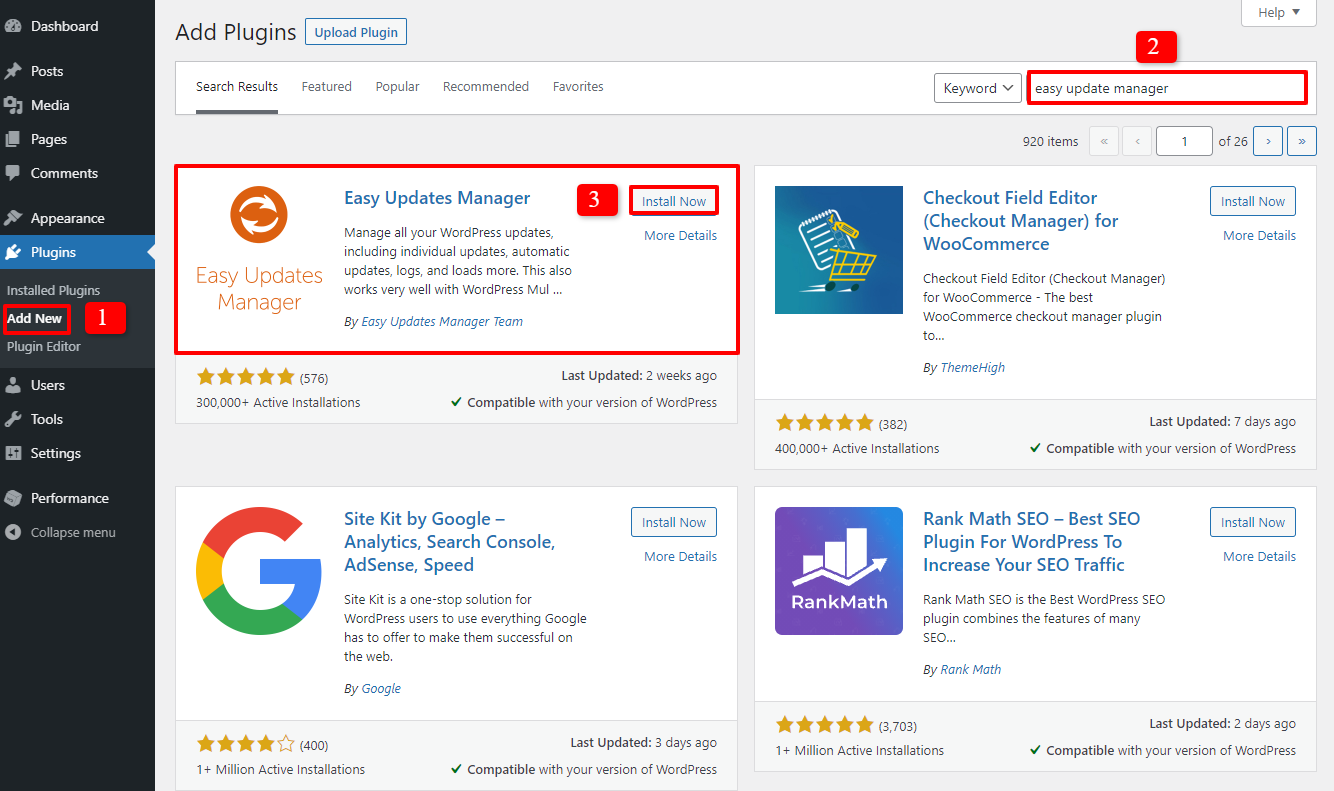Click the plugin search input field
1334x791 pixels.
click(x=1167, y=88)
